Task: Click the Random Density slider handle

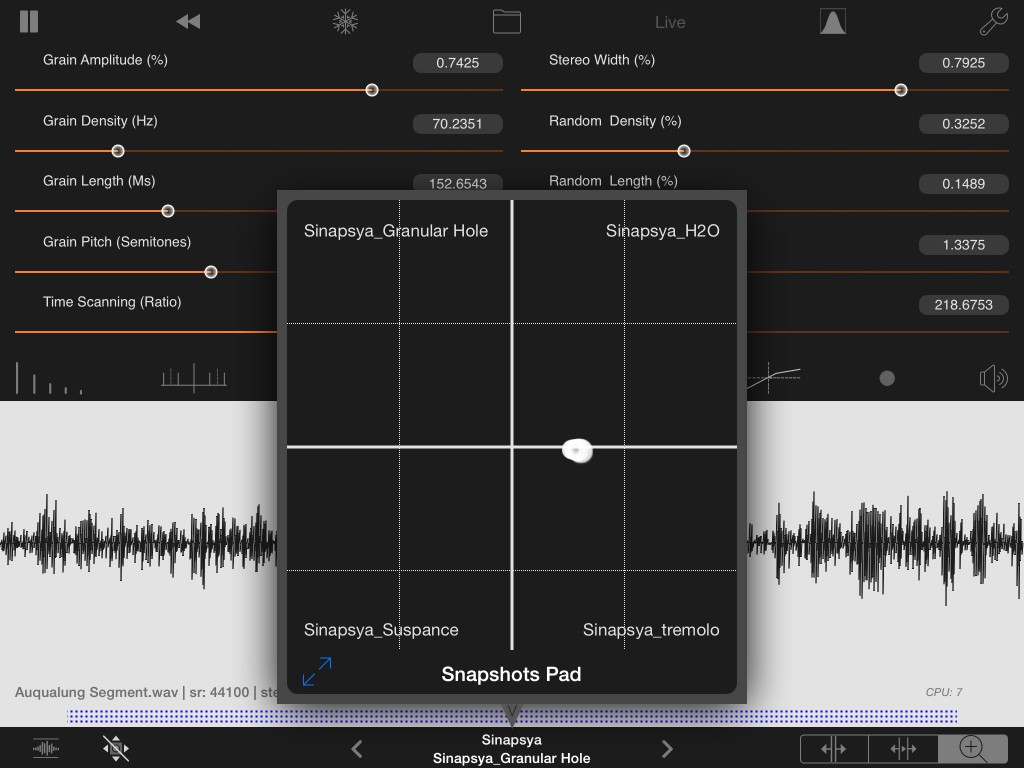Action: (x=684, y=151)
